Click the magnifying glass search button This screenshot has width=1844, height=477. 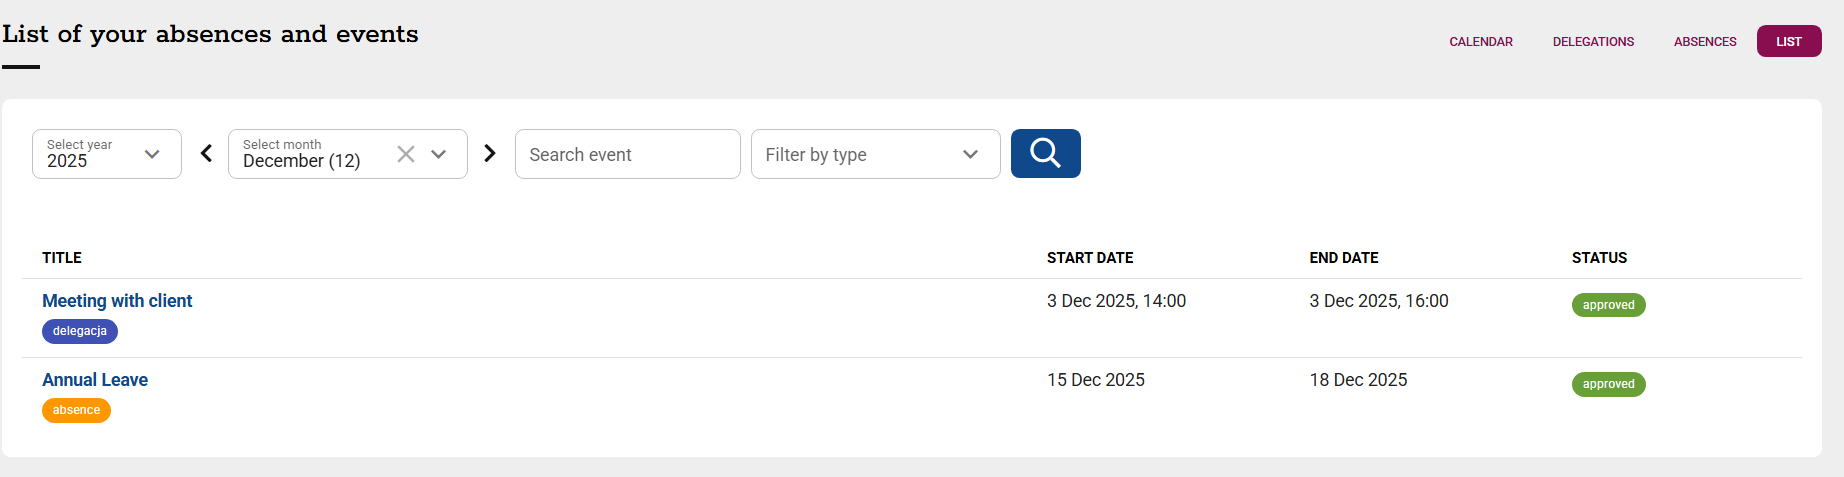(1045, 153)
